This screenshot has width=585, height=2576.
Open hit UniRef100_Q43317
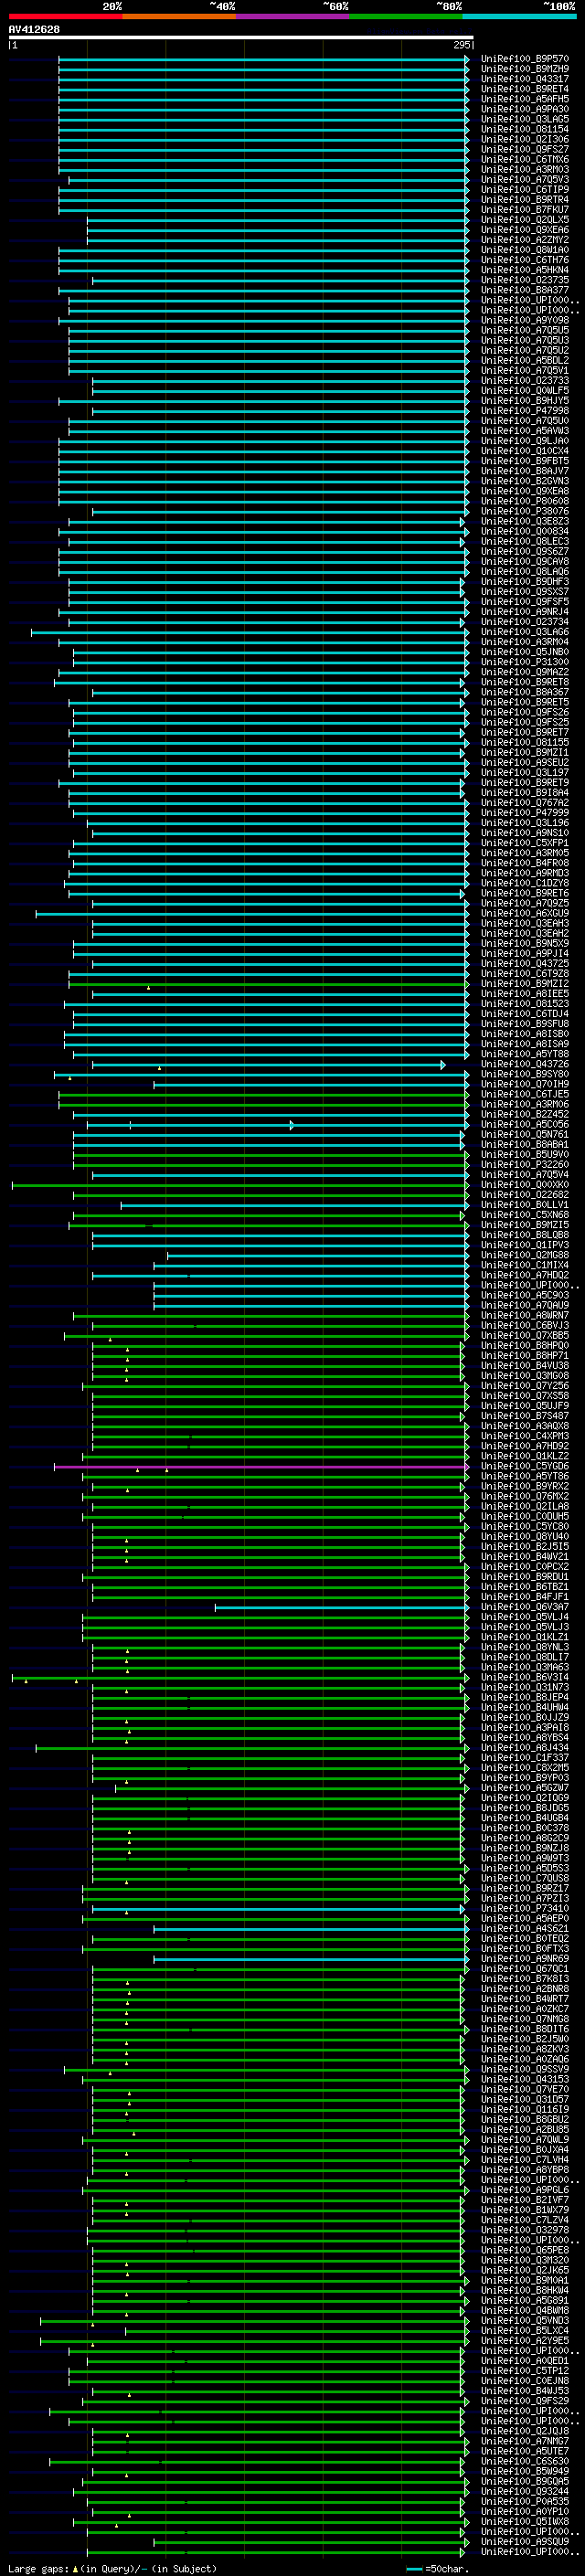[525, 79]
